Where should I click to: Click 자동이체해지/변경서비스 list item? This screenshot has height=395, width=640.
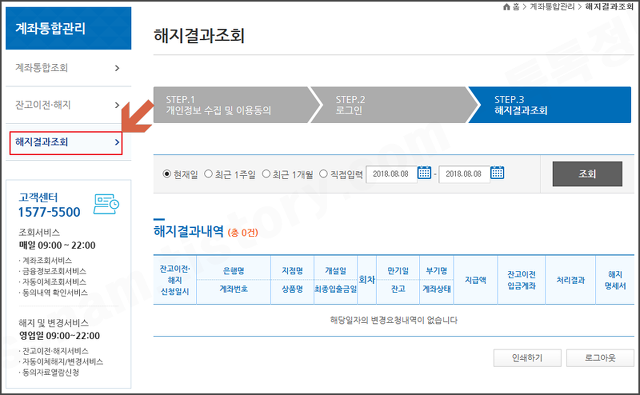(62, 362)
